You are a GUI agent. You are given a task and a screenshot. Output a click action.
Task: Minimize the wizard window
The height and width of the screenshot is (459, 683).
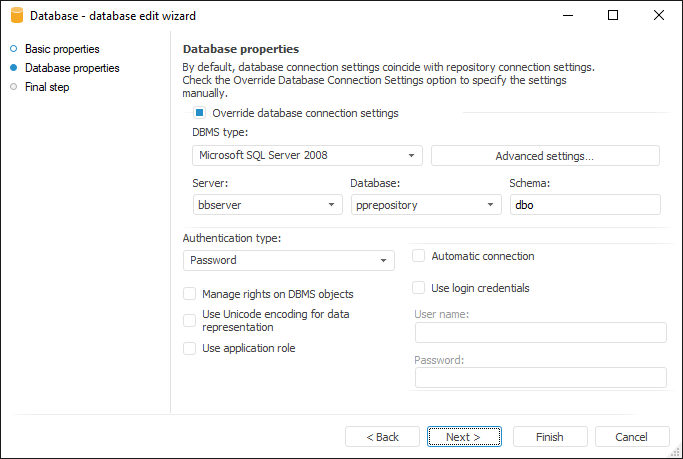coord(567,16)
